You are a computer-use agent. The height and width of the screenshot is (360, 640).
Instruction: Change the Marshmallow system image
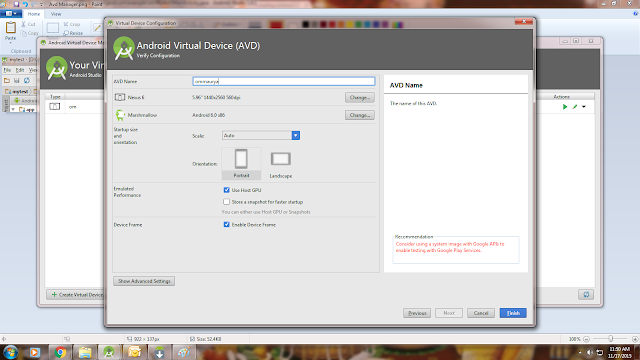(x=360, y=115)
